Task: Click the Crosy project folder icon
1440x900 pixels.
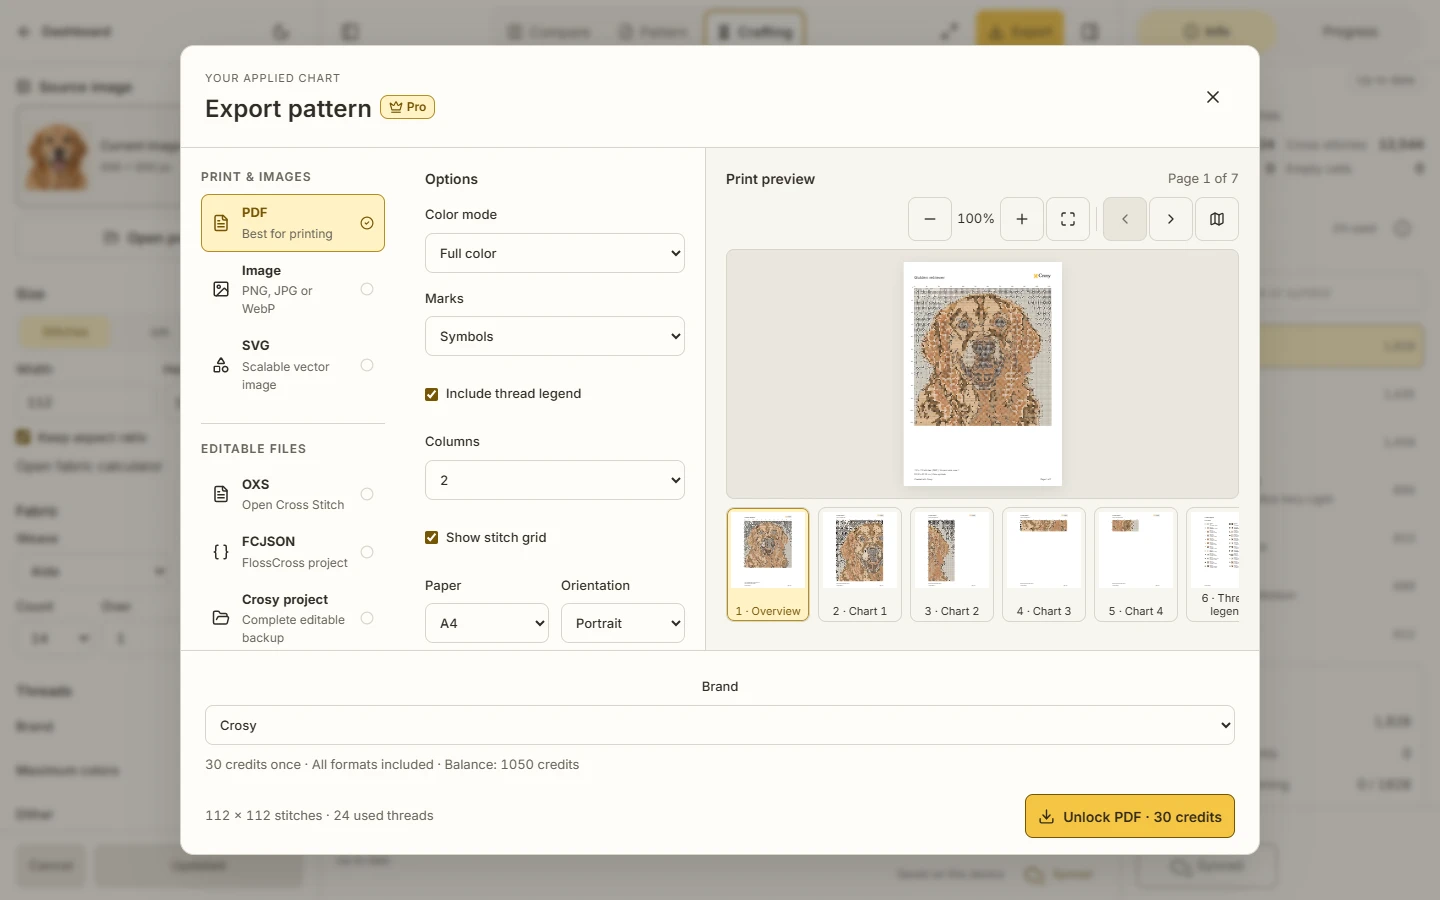Action: (222, 618)
